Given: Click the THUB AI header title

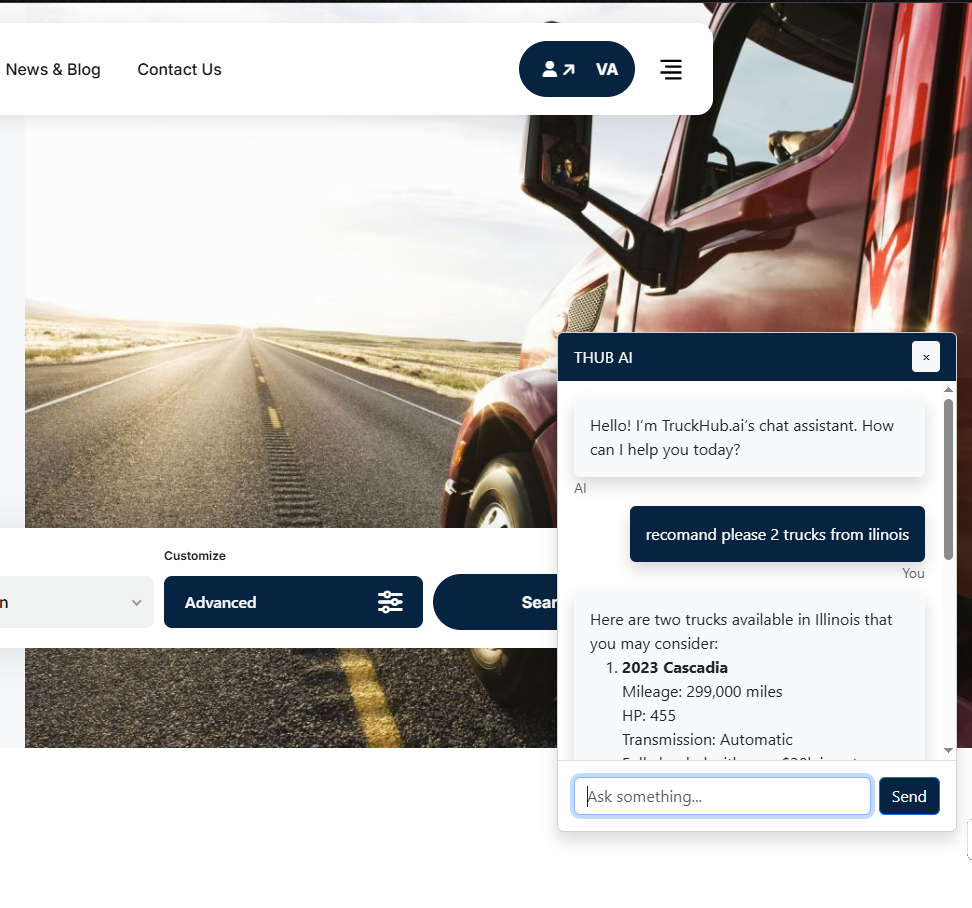Looking at the screenshot, I should point(603,357).
